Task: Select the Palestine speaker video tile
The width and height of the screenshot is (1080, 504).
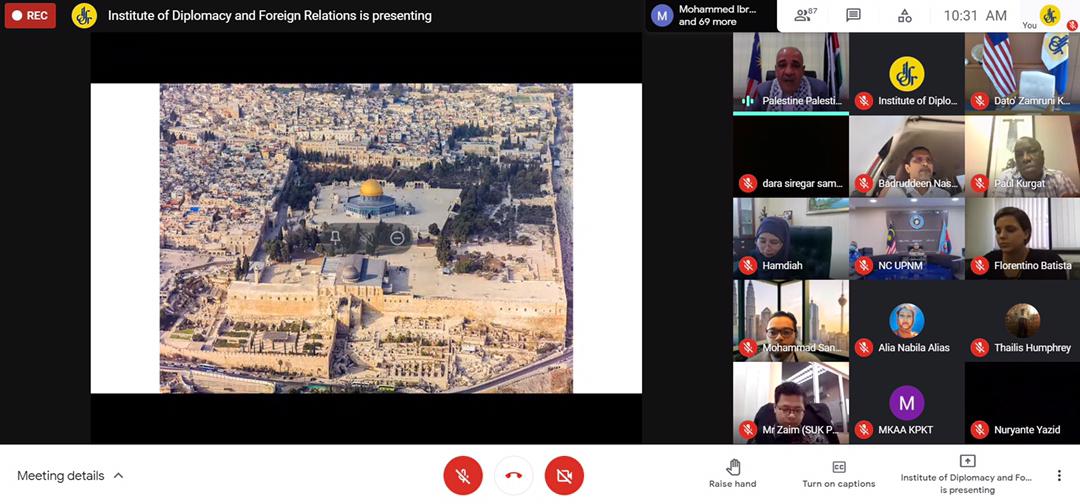Action: tap(790, 72)
